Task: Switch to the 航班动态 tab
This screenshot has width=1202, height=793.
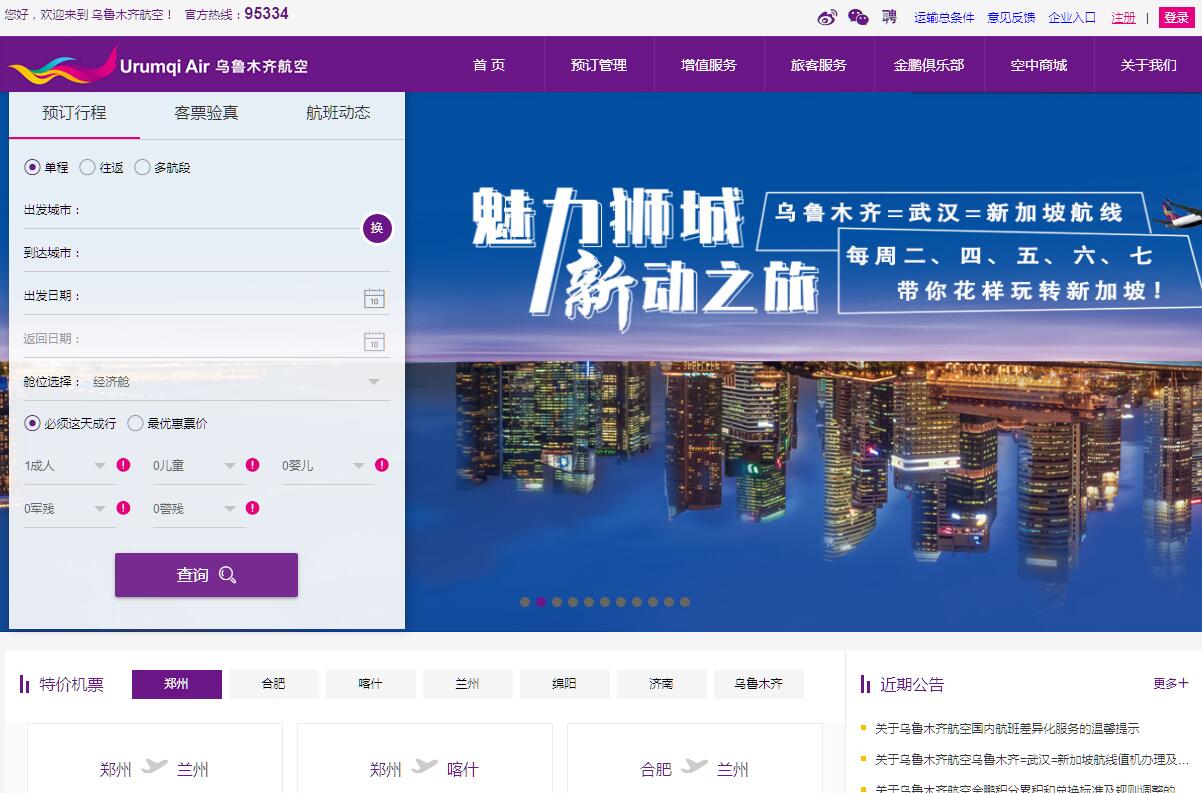Action: tap(338, 113)
